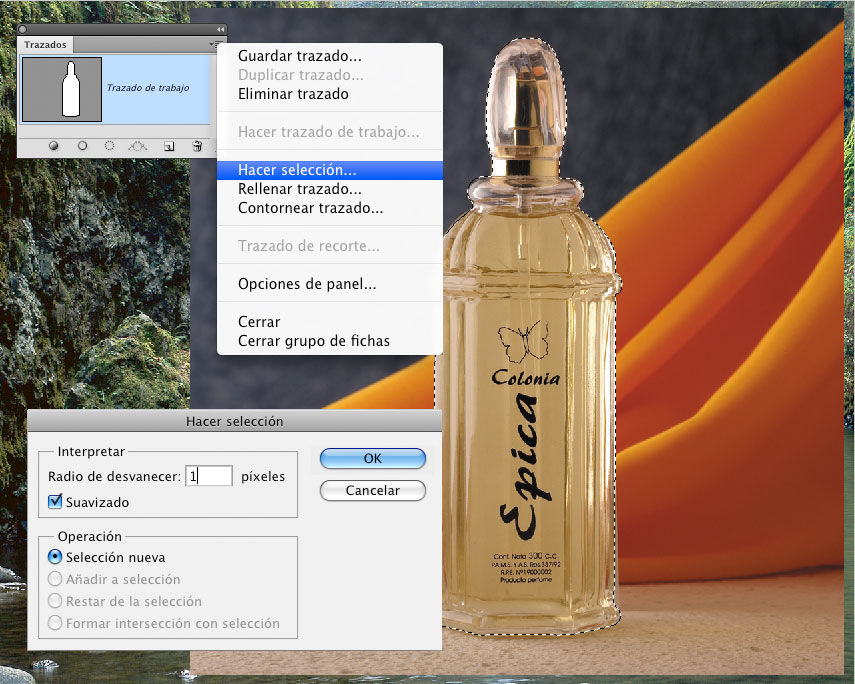The image size is (855, 684).
Task: Select 'Restar de la selección' radio button
Action: 55,601
